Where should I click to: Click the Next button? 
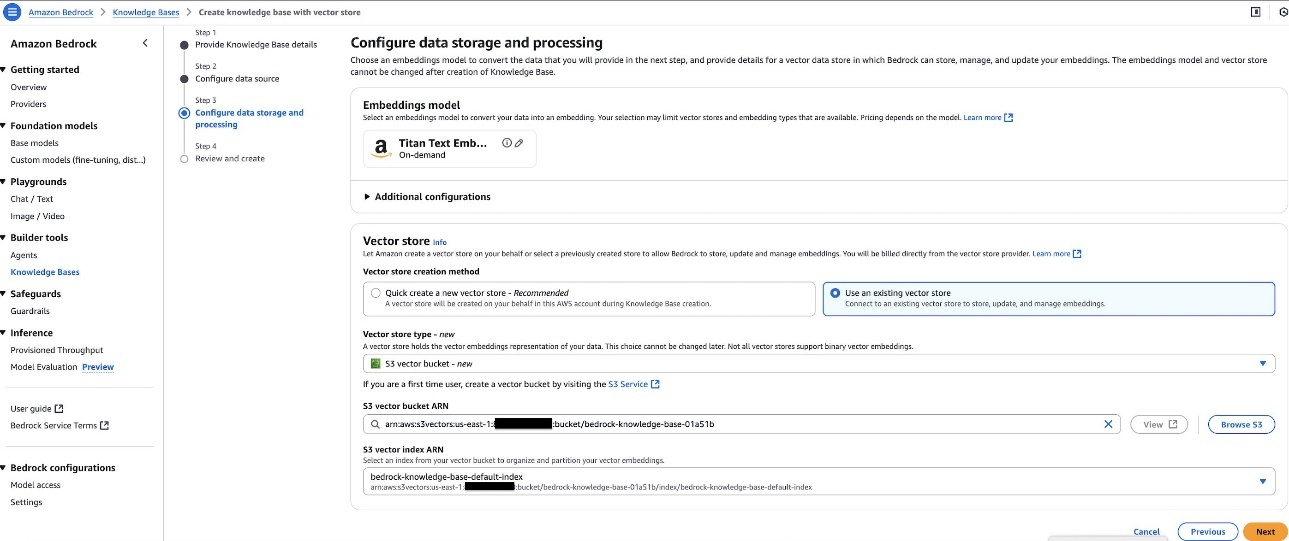[x=1265, y=531]
